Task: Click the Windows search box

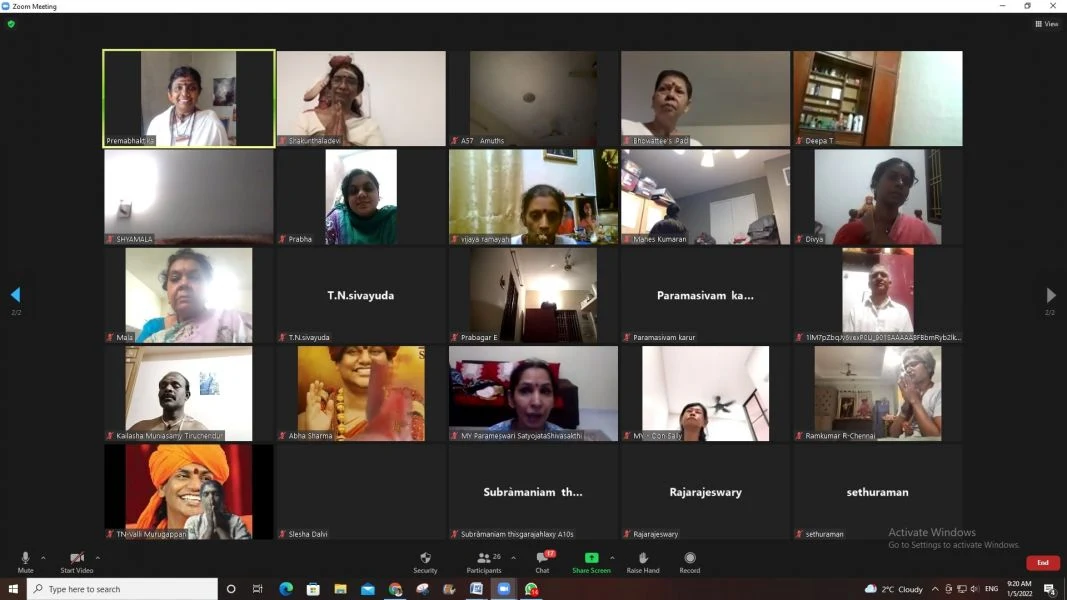Action: (x=122, y=588)
